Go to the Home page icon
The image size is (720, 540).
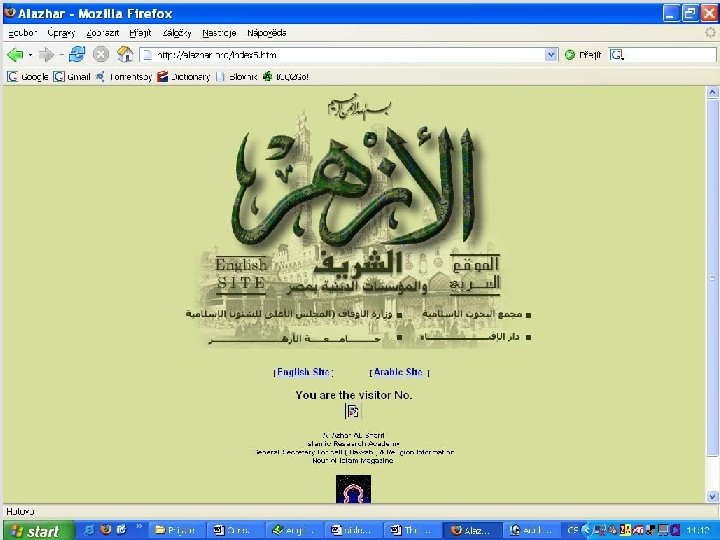(125, 54)
